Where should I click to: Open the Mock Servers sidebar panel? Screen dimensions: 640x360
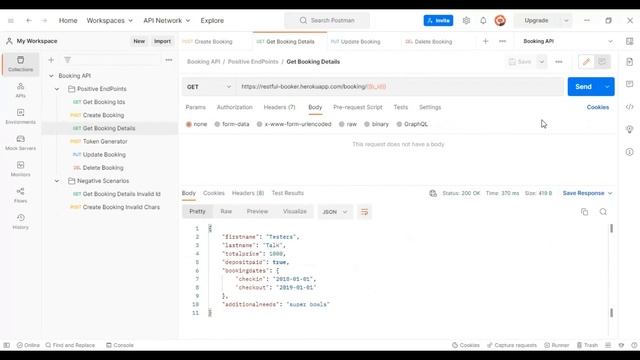(20, 143)
